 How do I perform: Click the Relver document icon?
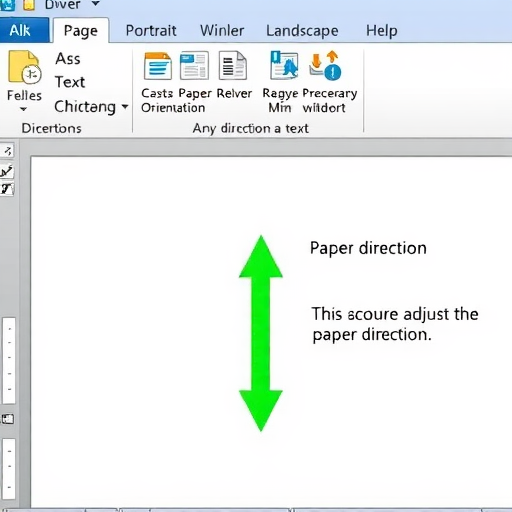[233, 65]
